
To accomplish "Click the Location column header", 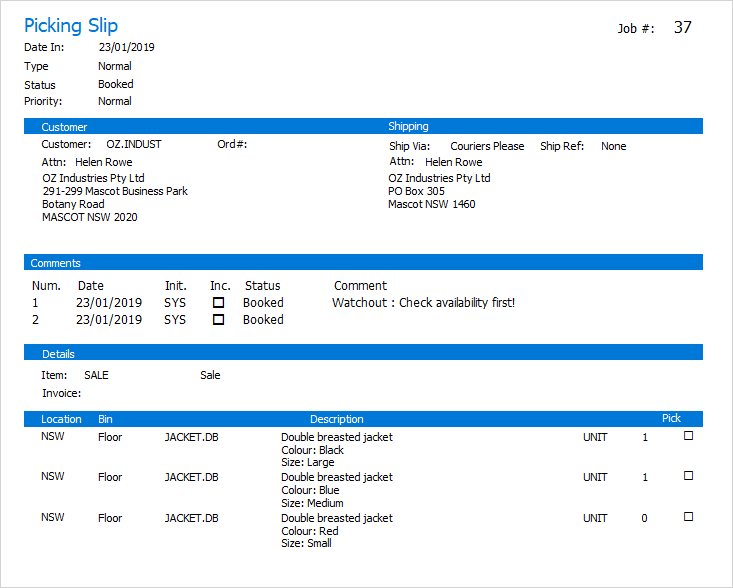I will [x=61, y=419].
